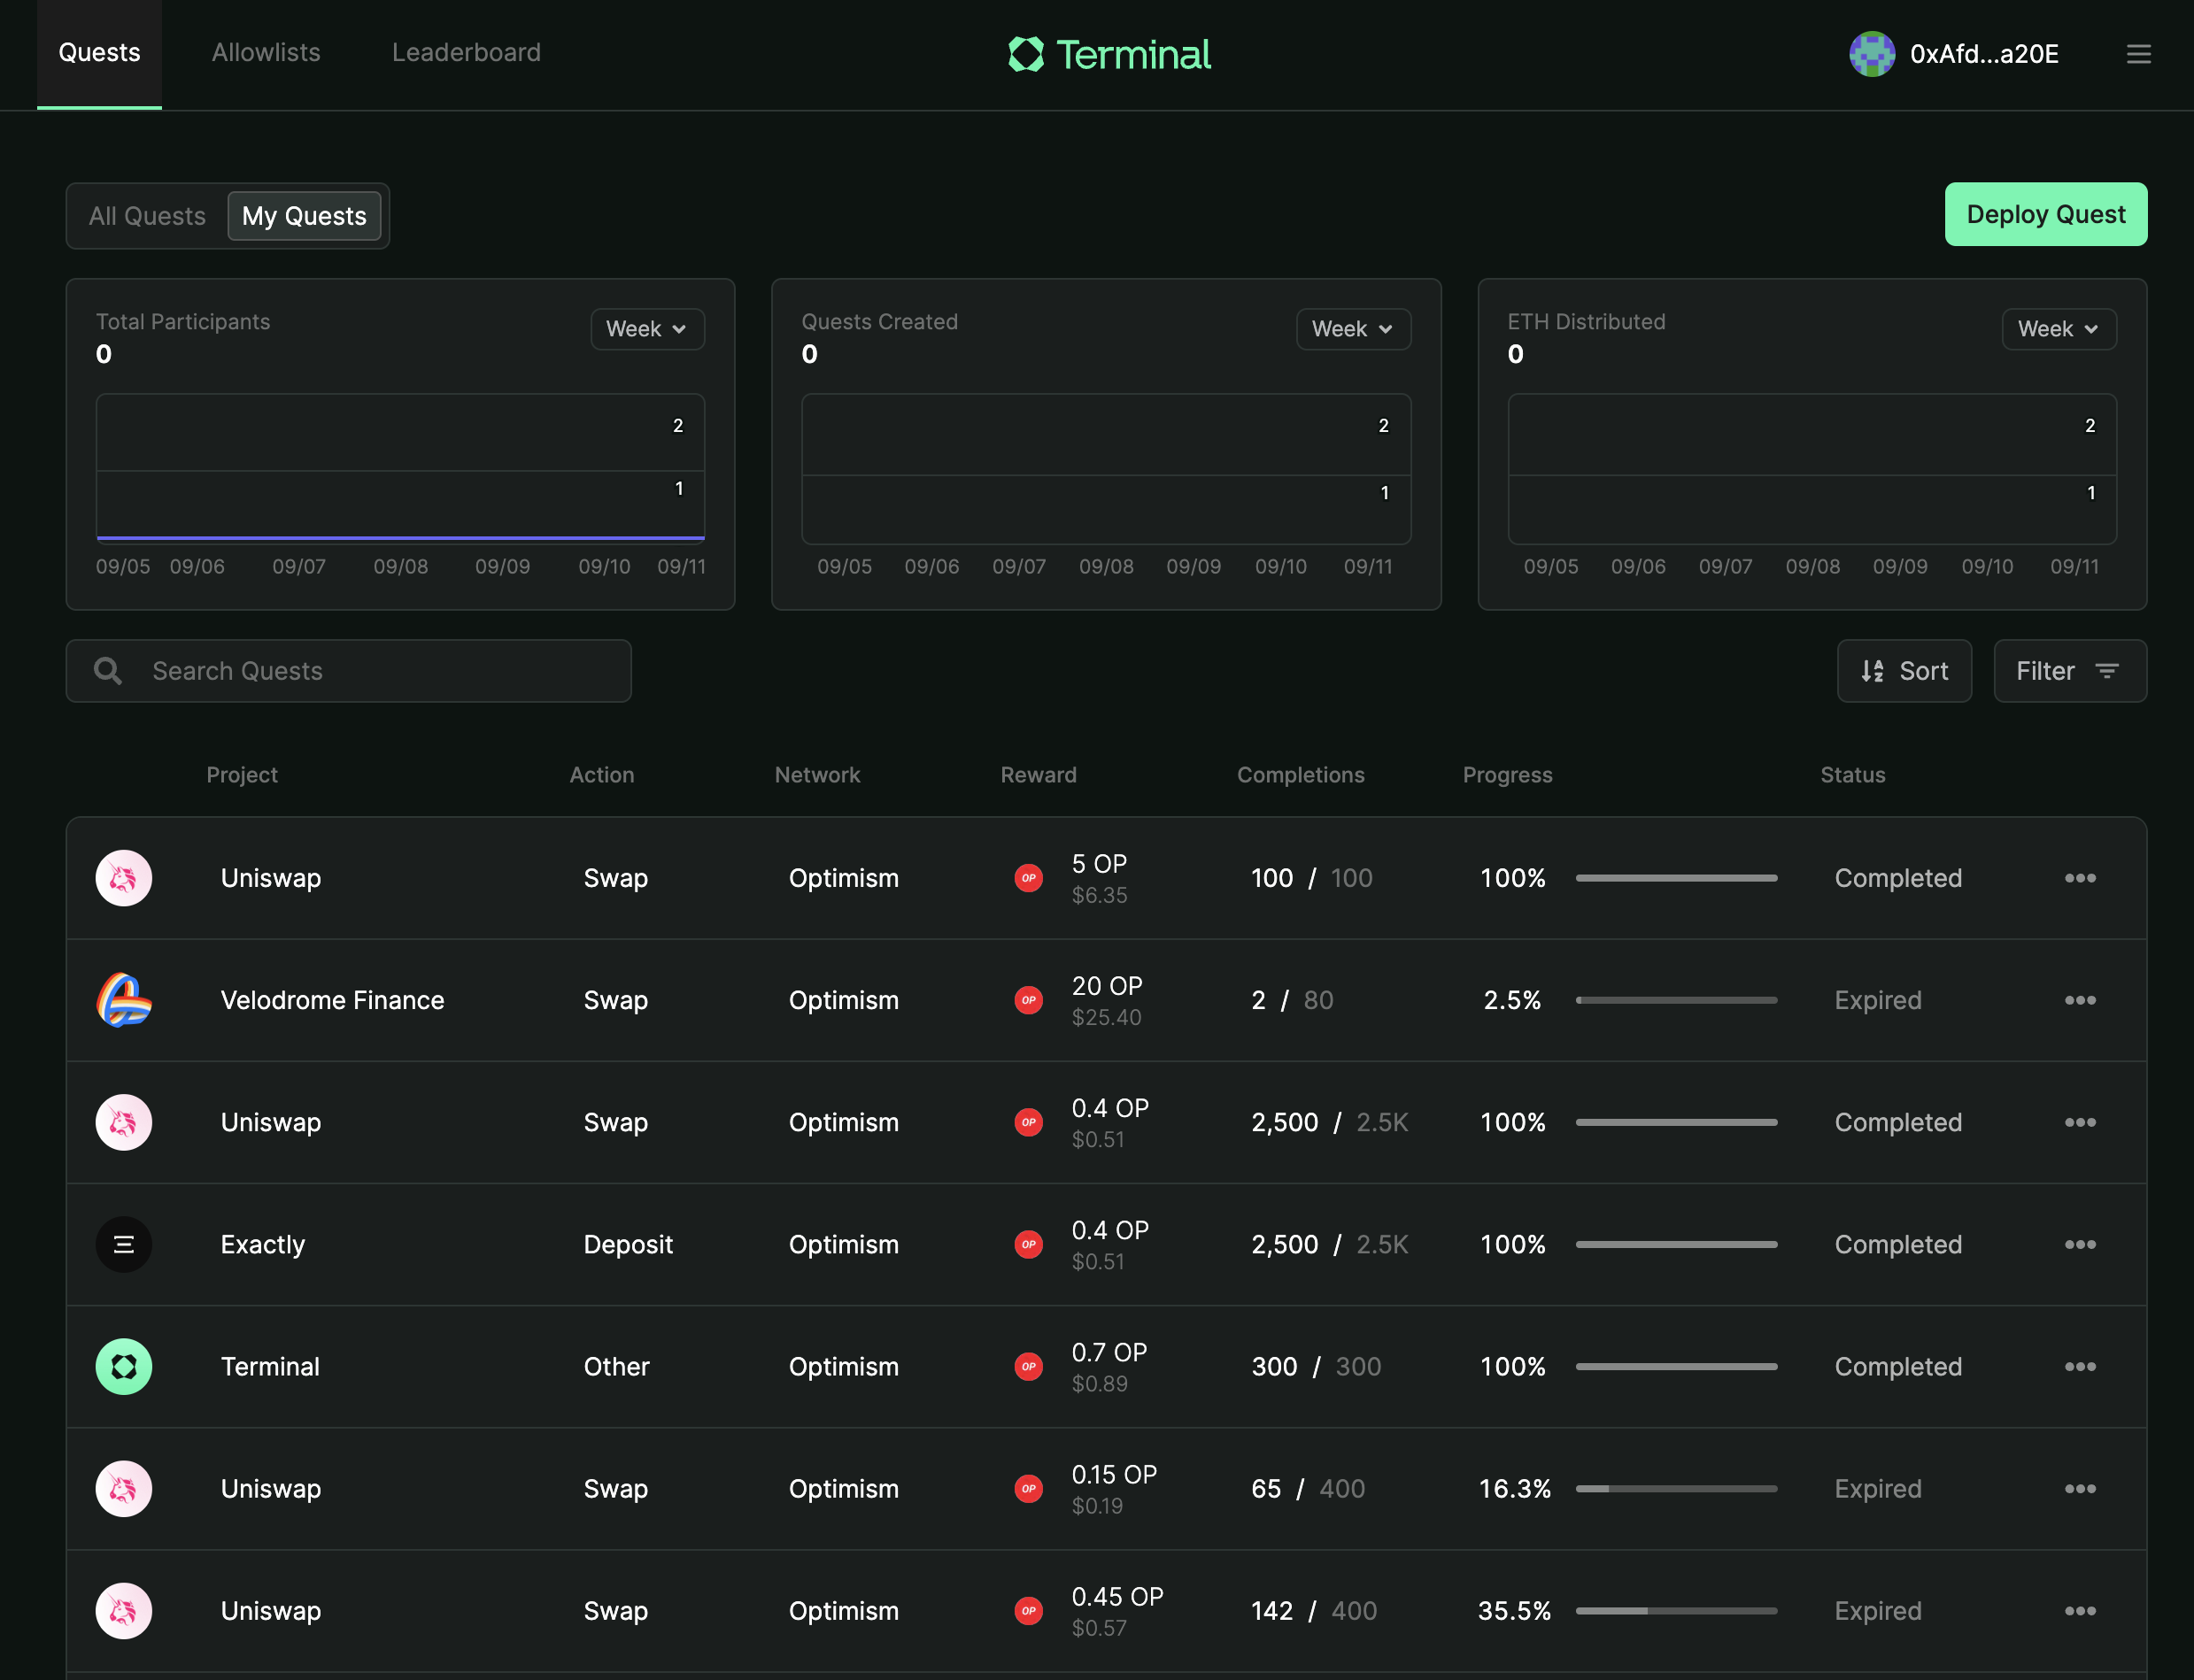Click OP token icon in Terminal row

coord(1028,1366)
